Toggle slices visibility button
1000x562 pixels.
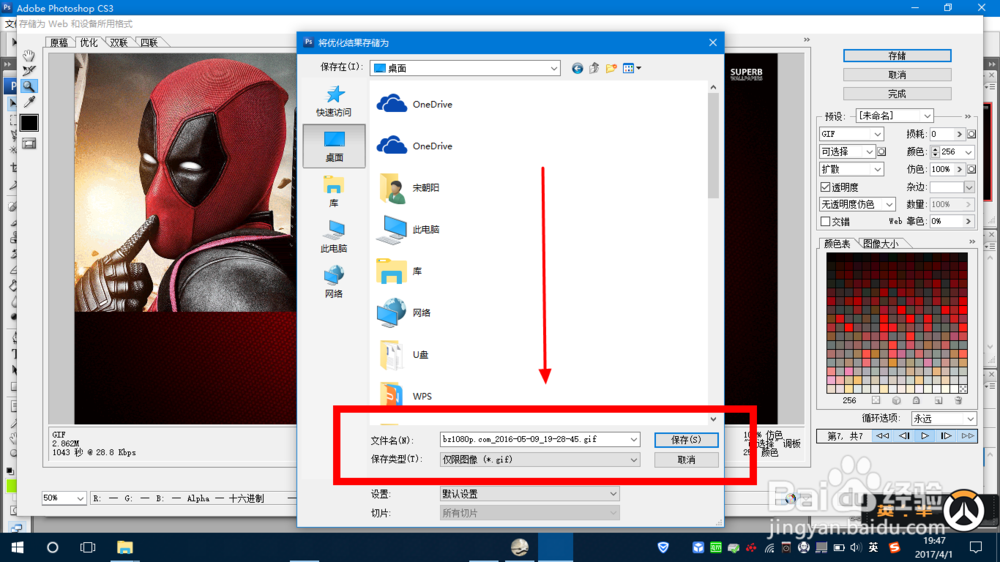[x=29, y=144]
